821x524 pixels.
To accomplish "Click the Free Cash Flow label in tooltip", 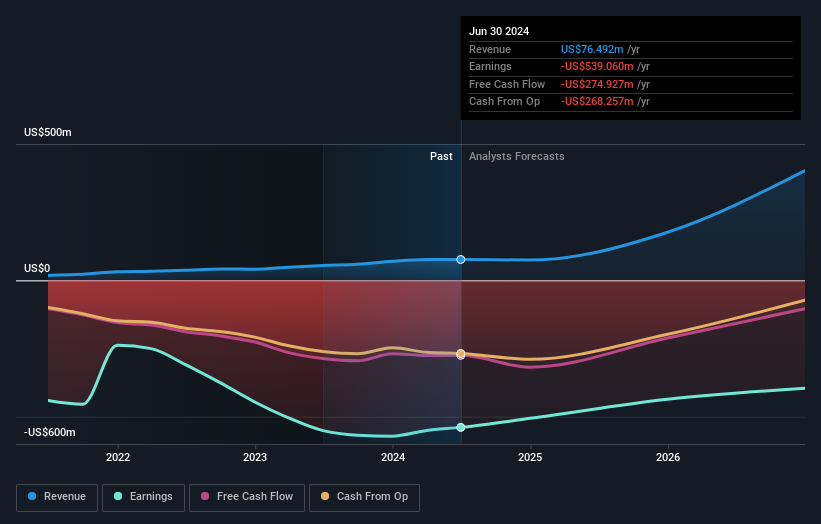I will [x=507, y=84].
